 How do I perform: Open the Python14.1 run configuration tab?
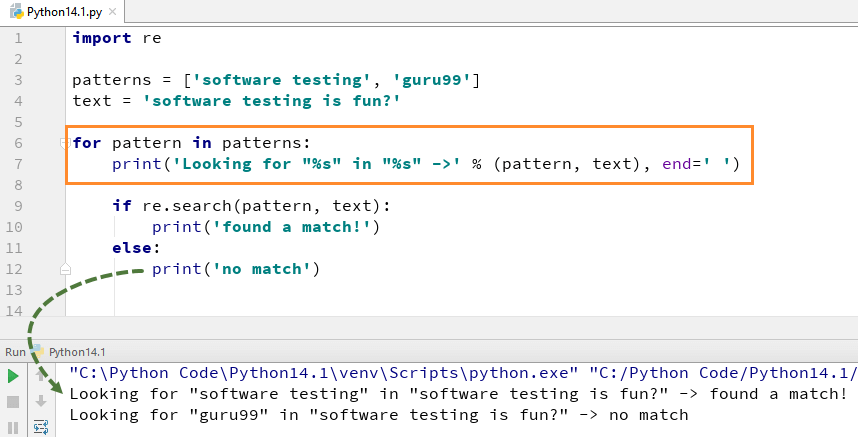click(x=76, y=352)
